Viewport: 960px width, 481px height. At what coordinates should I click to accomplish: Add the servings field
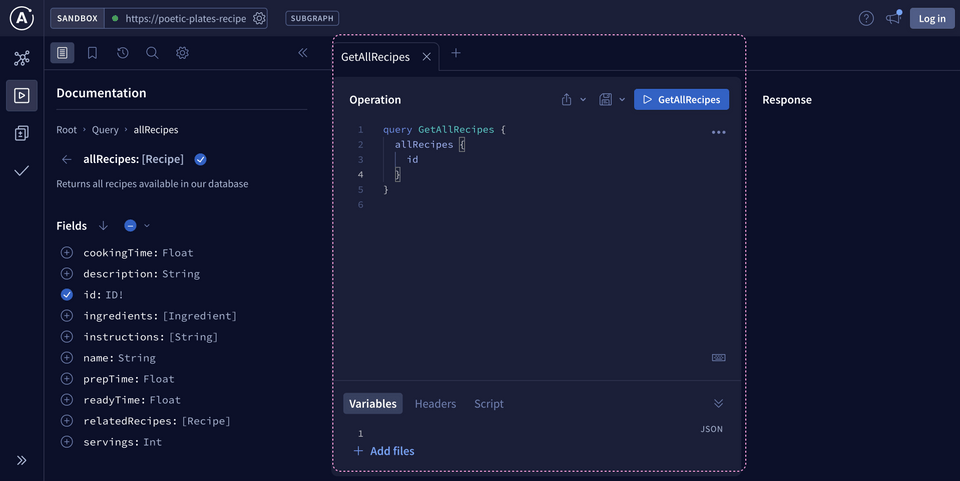click(x=67, y=442)
